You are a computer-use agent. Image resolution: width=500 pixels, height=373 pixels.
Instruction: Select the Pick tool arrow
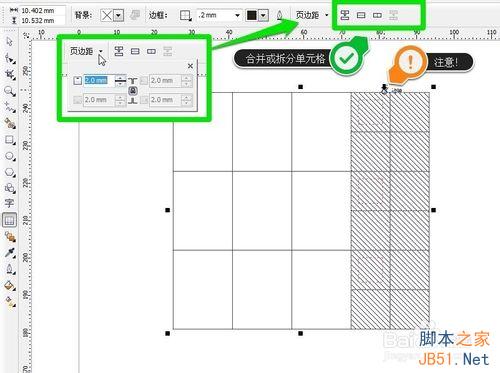[9, 41]
